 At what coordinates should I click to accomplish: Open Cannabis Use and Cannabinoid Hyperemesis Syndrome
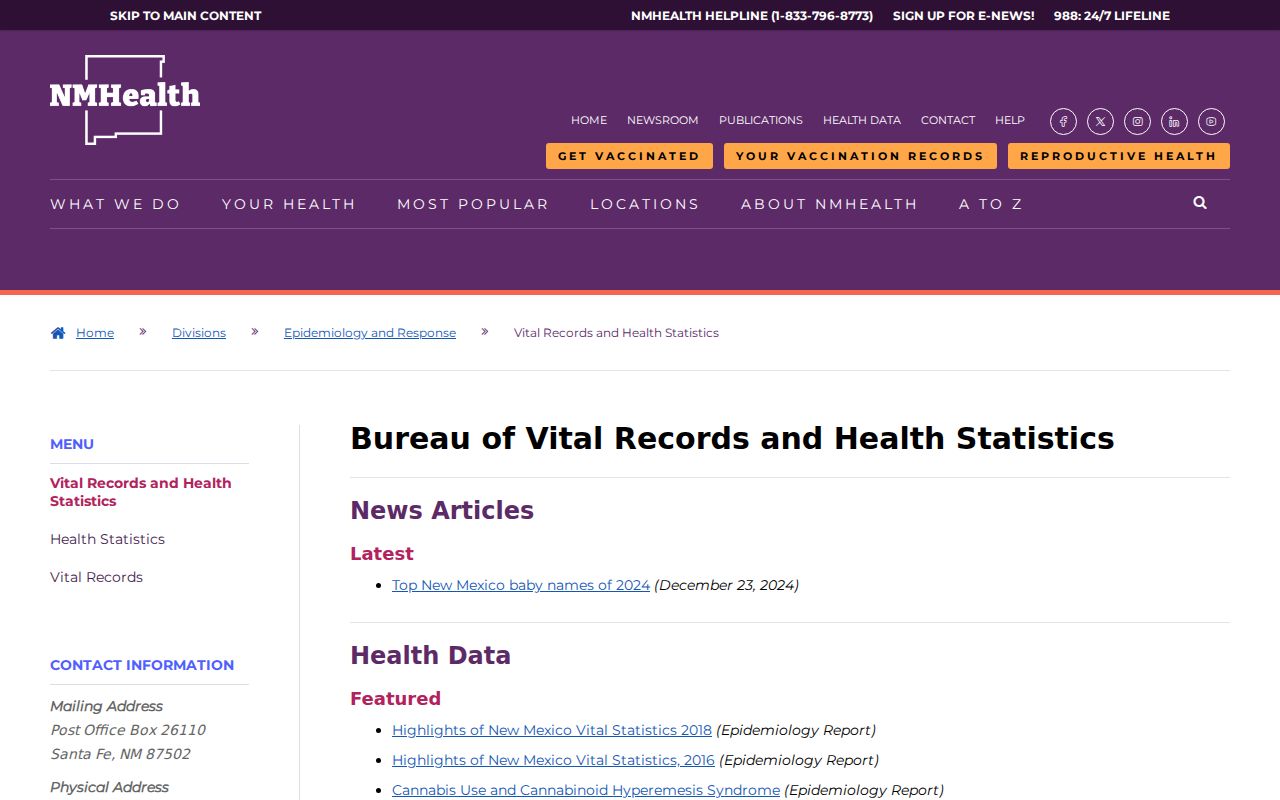586,790
